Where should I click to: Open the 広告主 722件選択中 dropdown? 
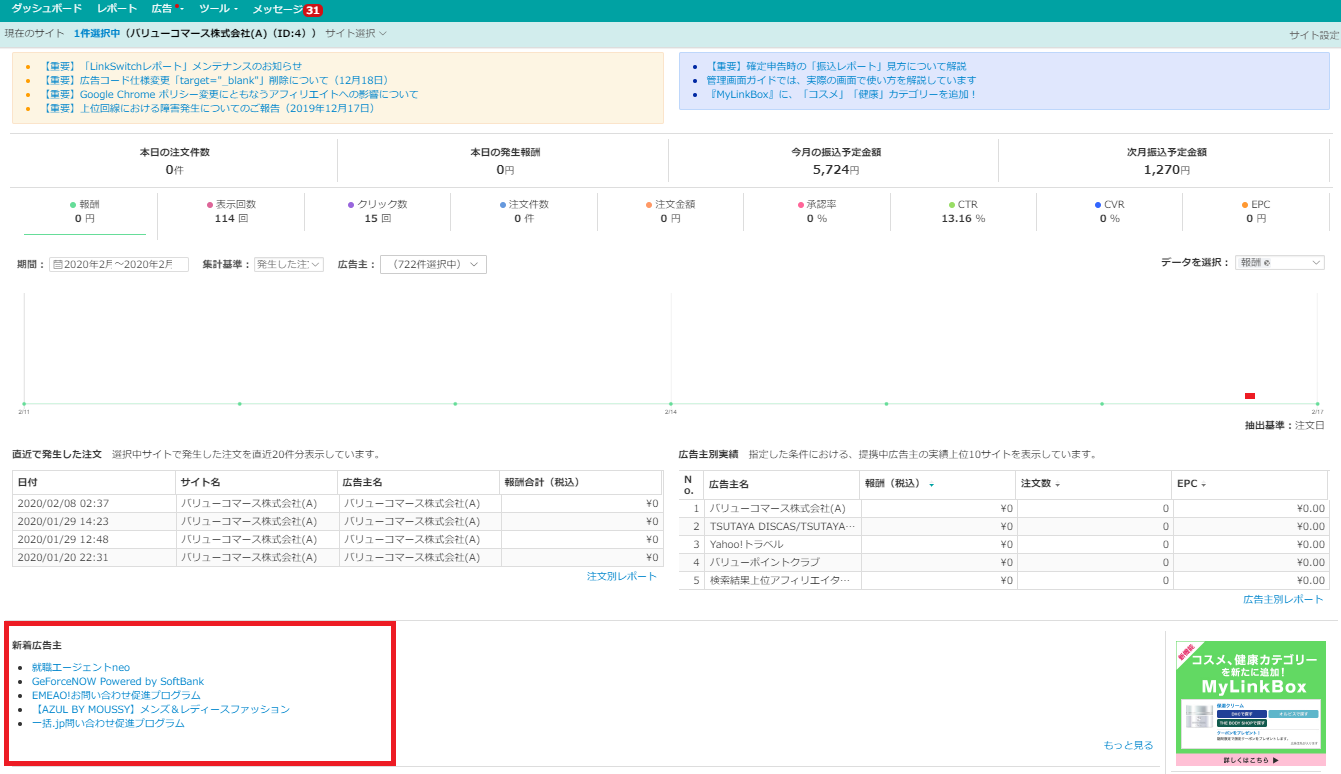[433, 265]
